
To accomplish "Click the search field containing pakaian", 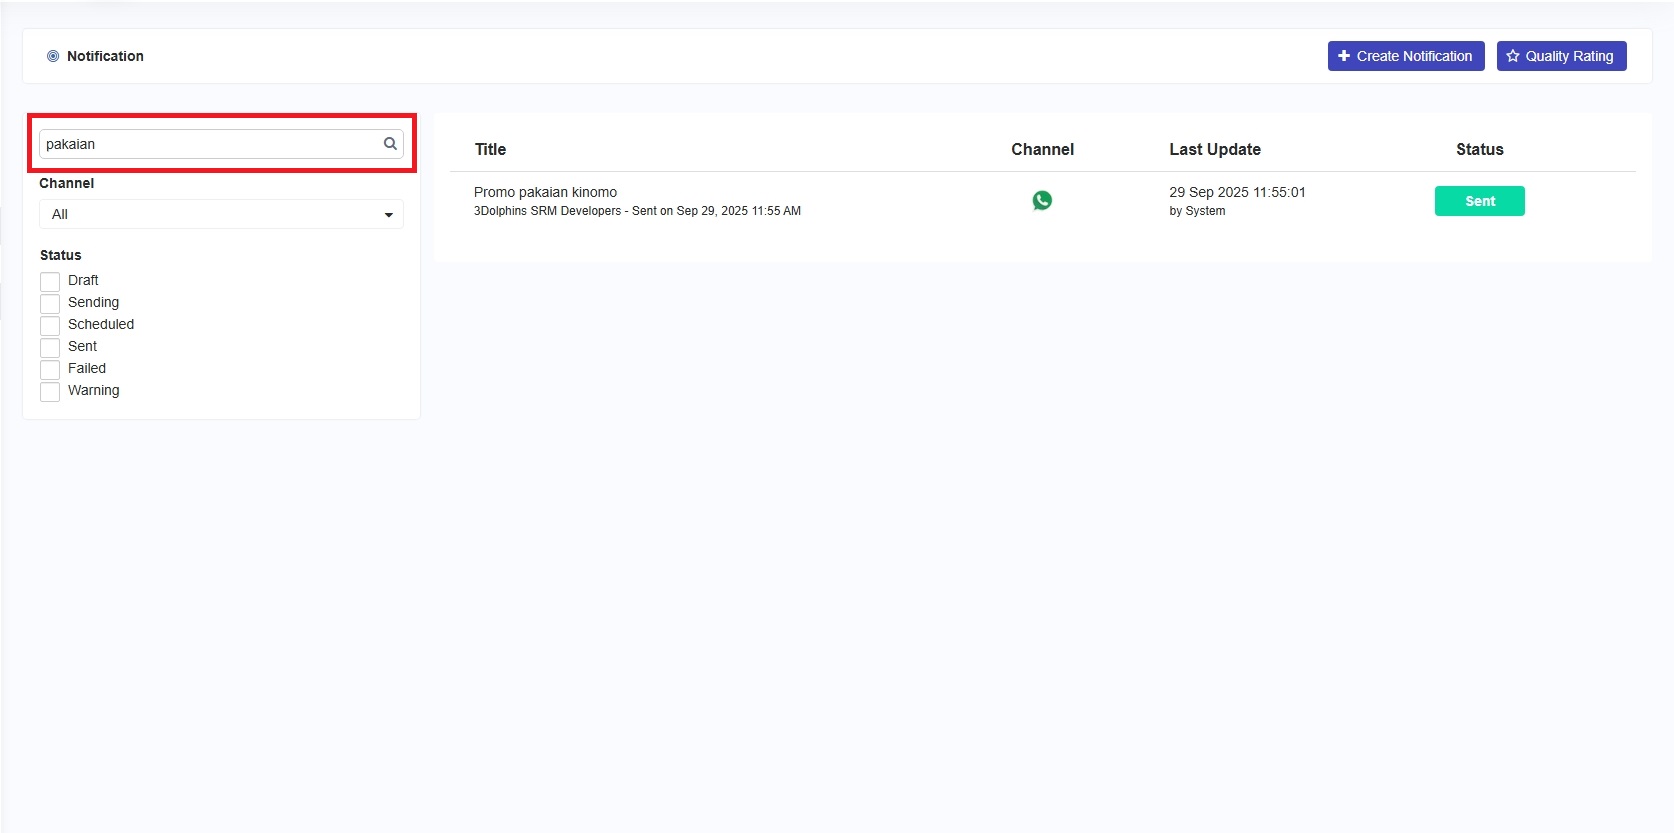I will click(x=210, y=144).
